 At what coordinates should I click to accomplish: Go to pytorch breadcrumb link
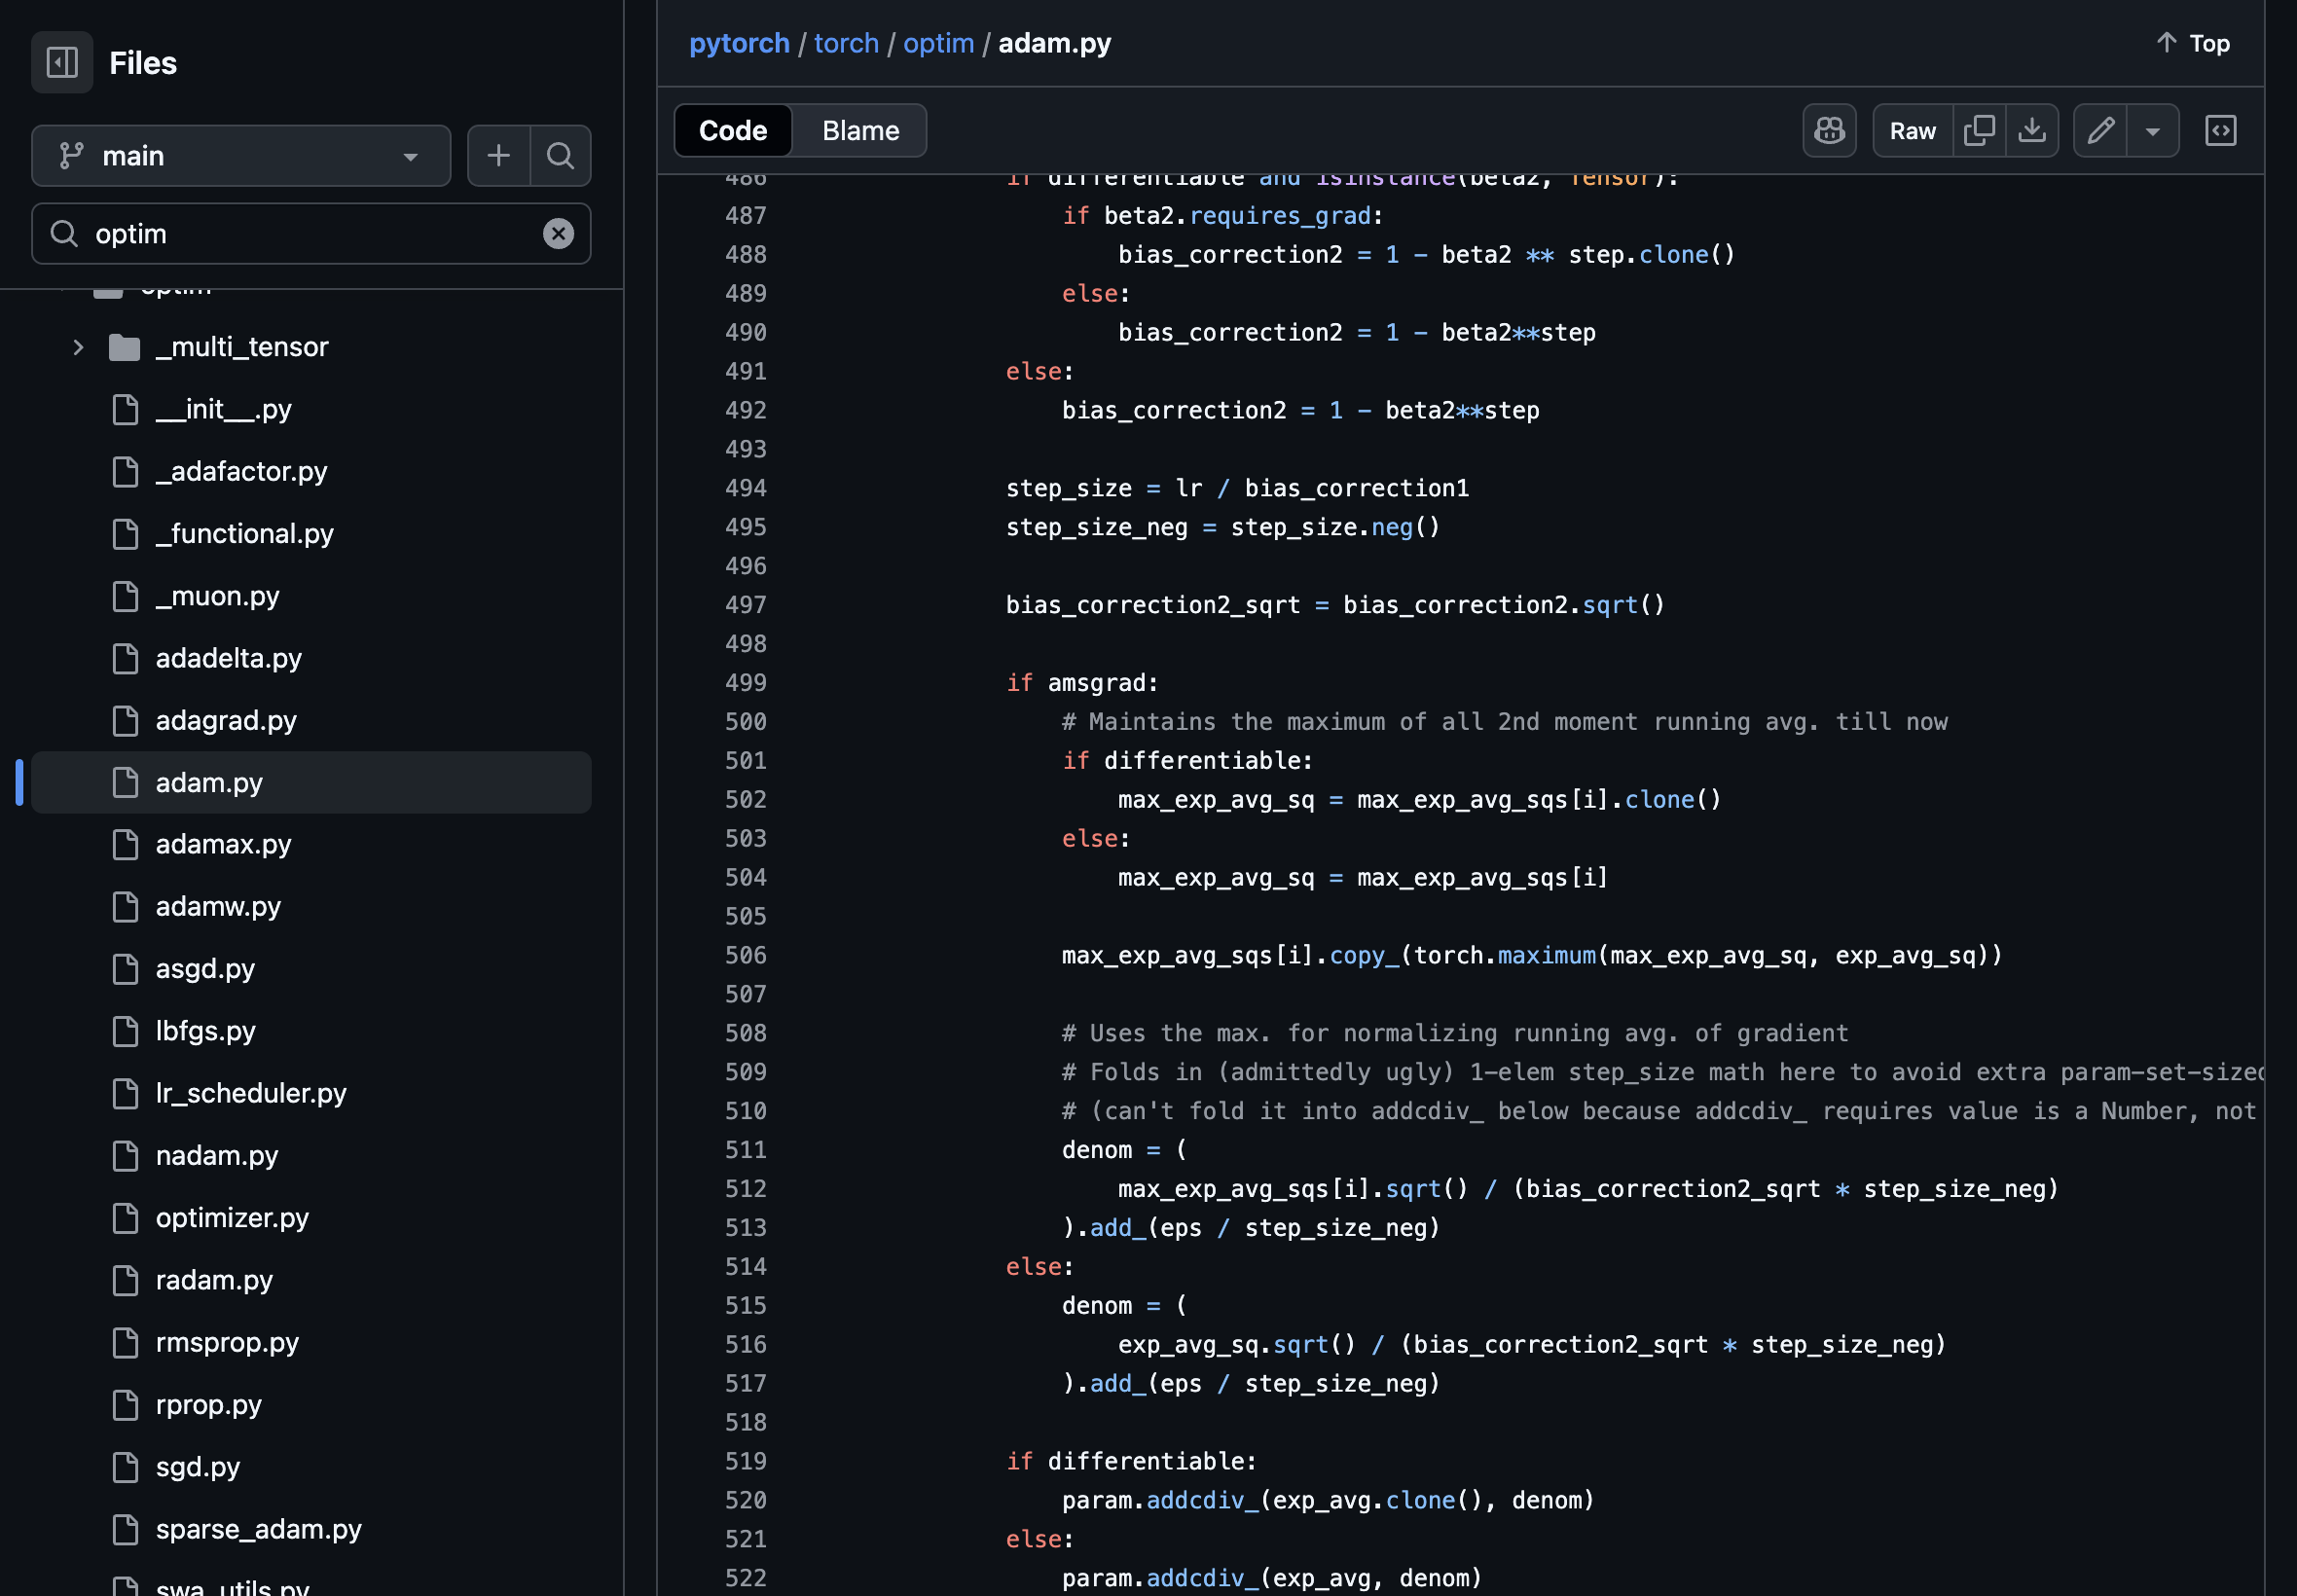[738, 43]
